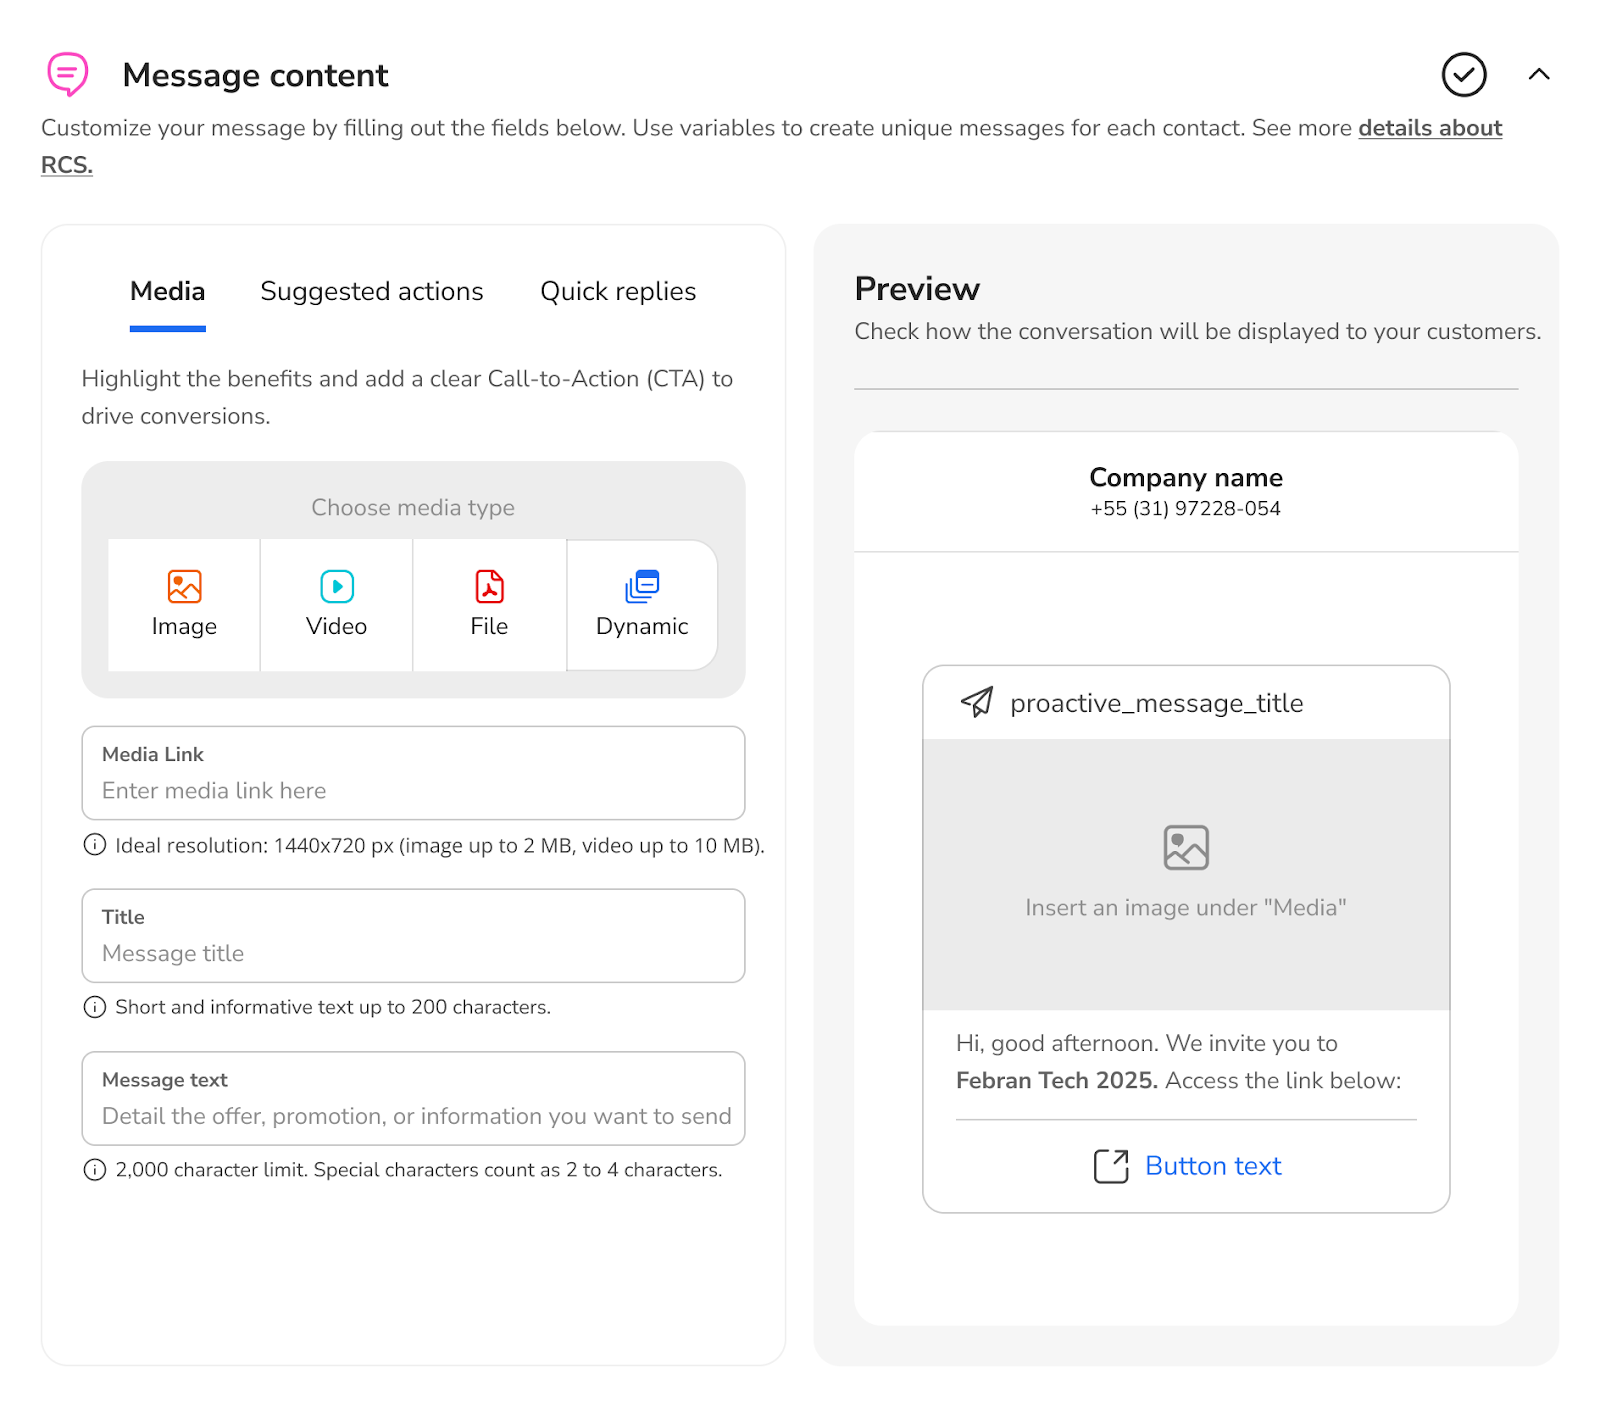Go to the Quick replies tab
This screenshot has width=1600, height=1407.
[x=617, y=292]
